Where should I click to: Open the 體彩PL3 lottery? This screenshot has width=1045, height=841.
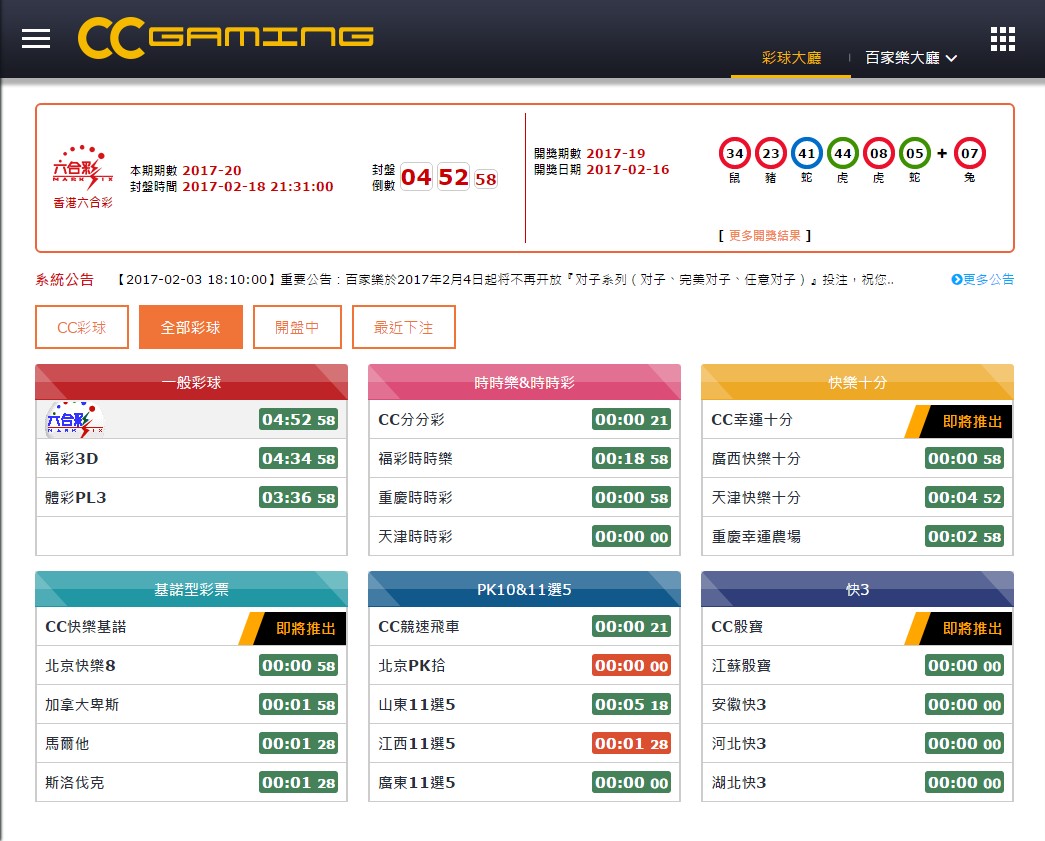click(191, 498)
